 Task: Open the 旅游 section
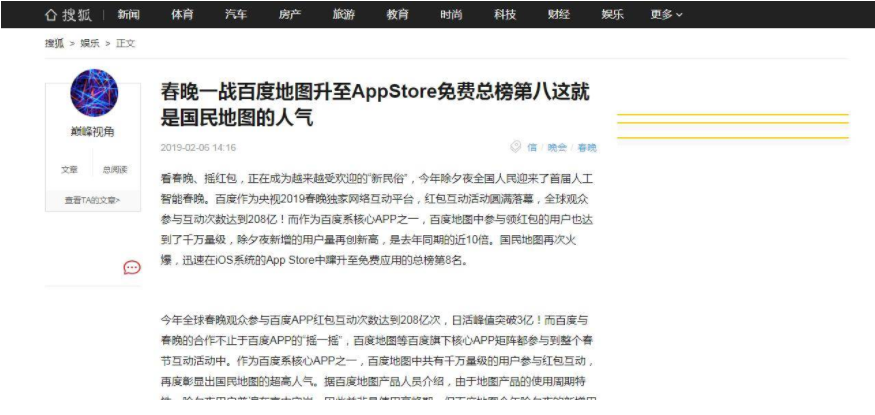point(343,15)
